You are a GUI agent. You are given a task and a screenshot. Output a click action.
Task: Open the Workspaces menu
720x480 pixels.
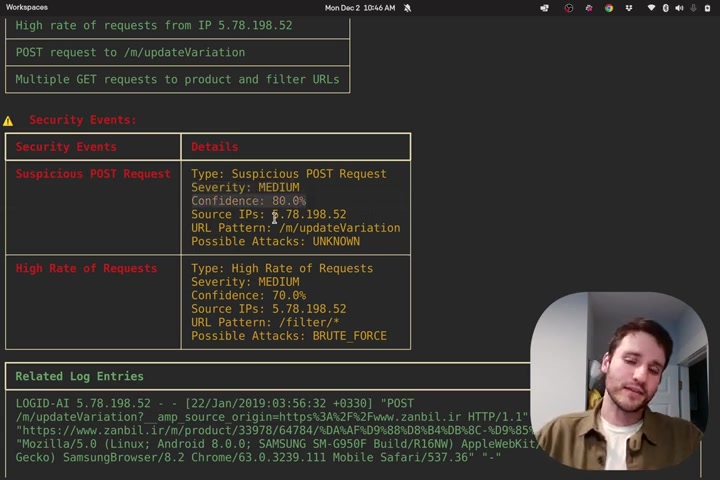pyautogui.click(x=27, y=7)
